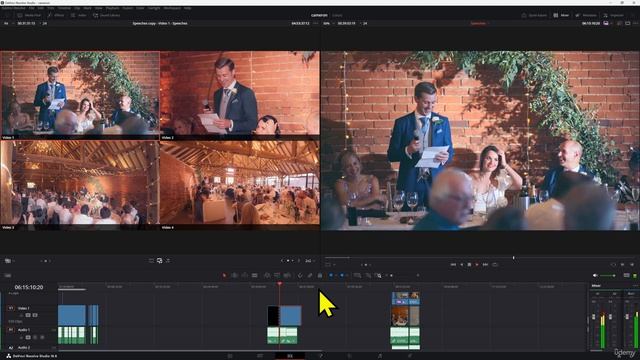Open the Playback menu
Viewport: 640px width, 360px height.
(x=113, y=8)
